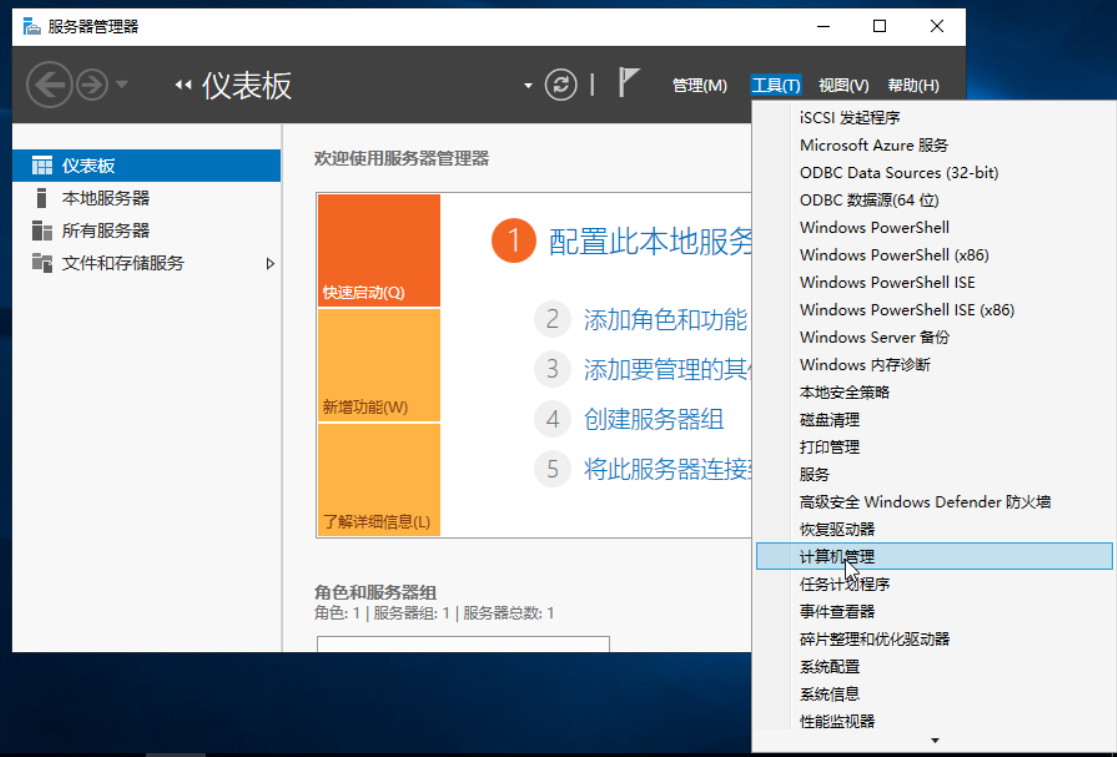Open ODBC 数据源(64 位)

tap(934, 200)
